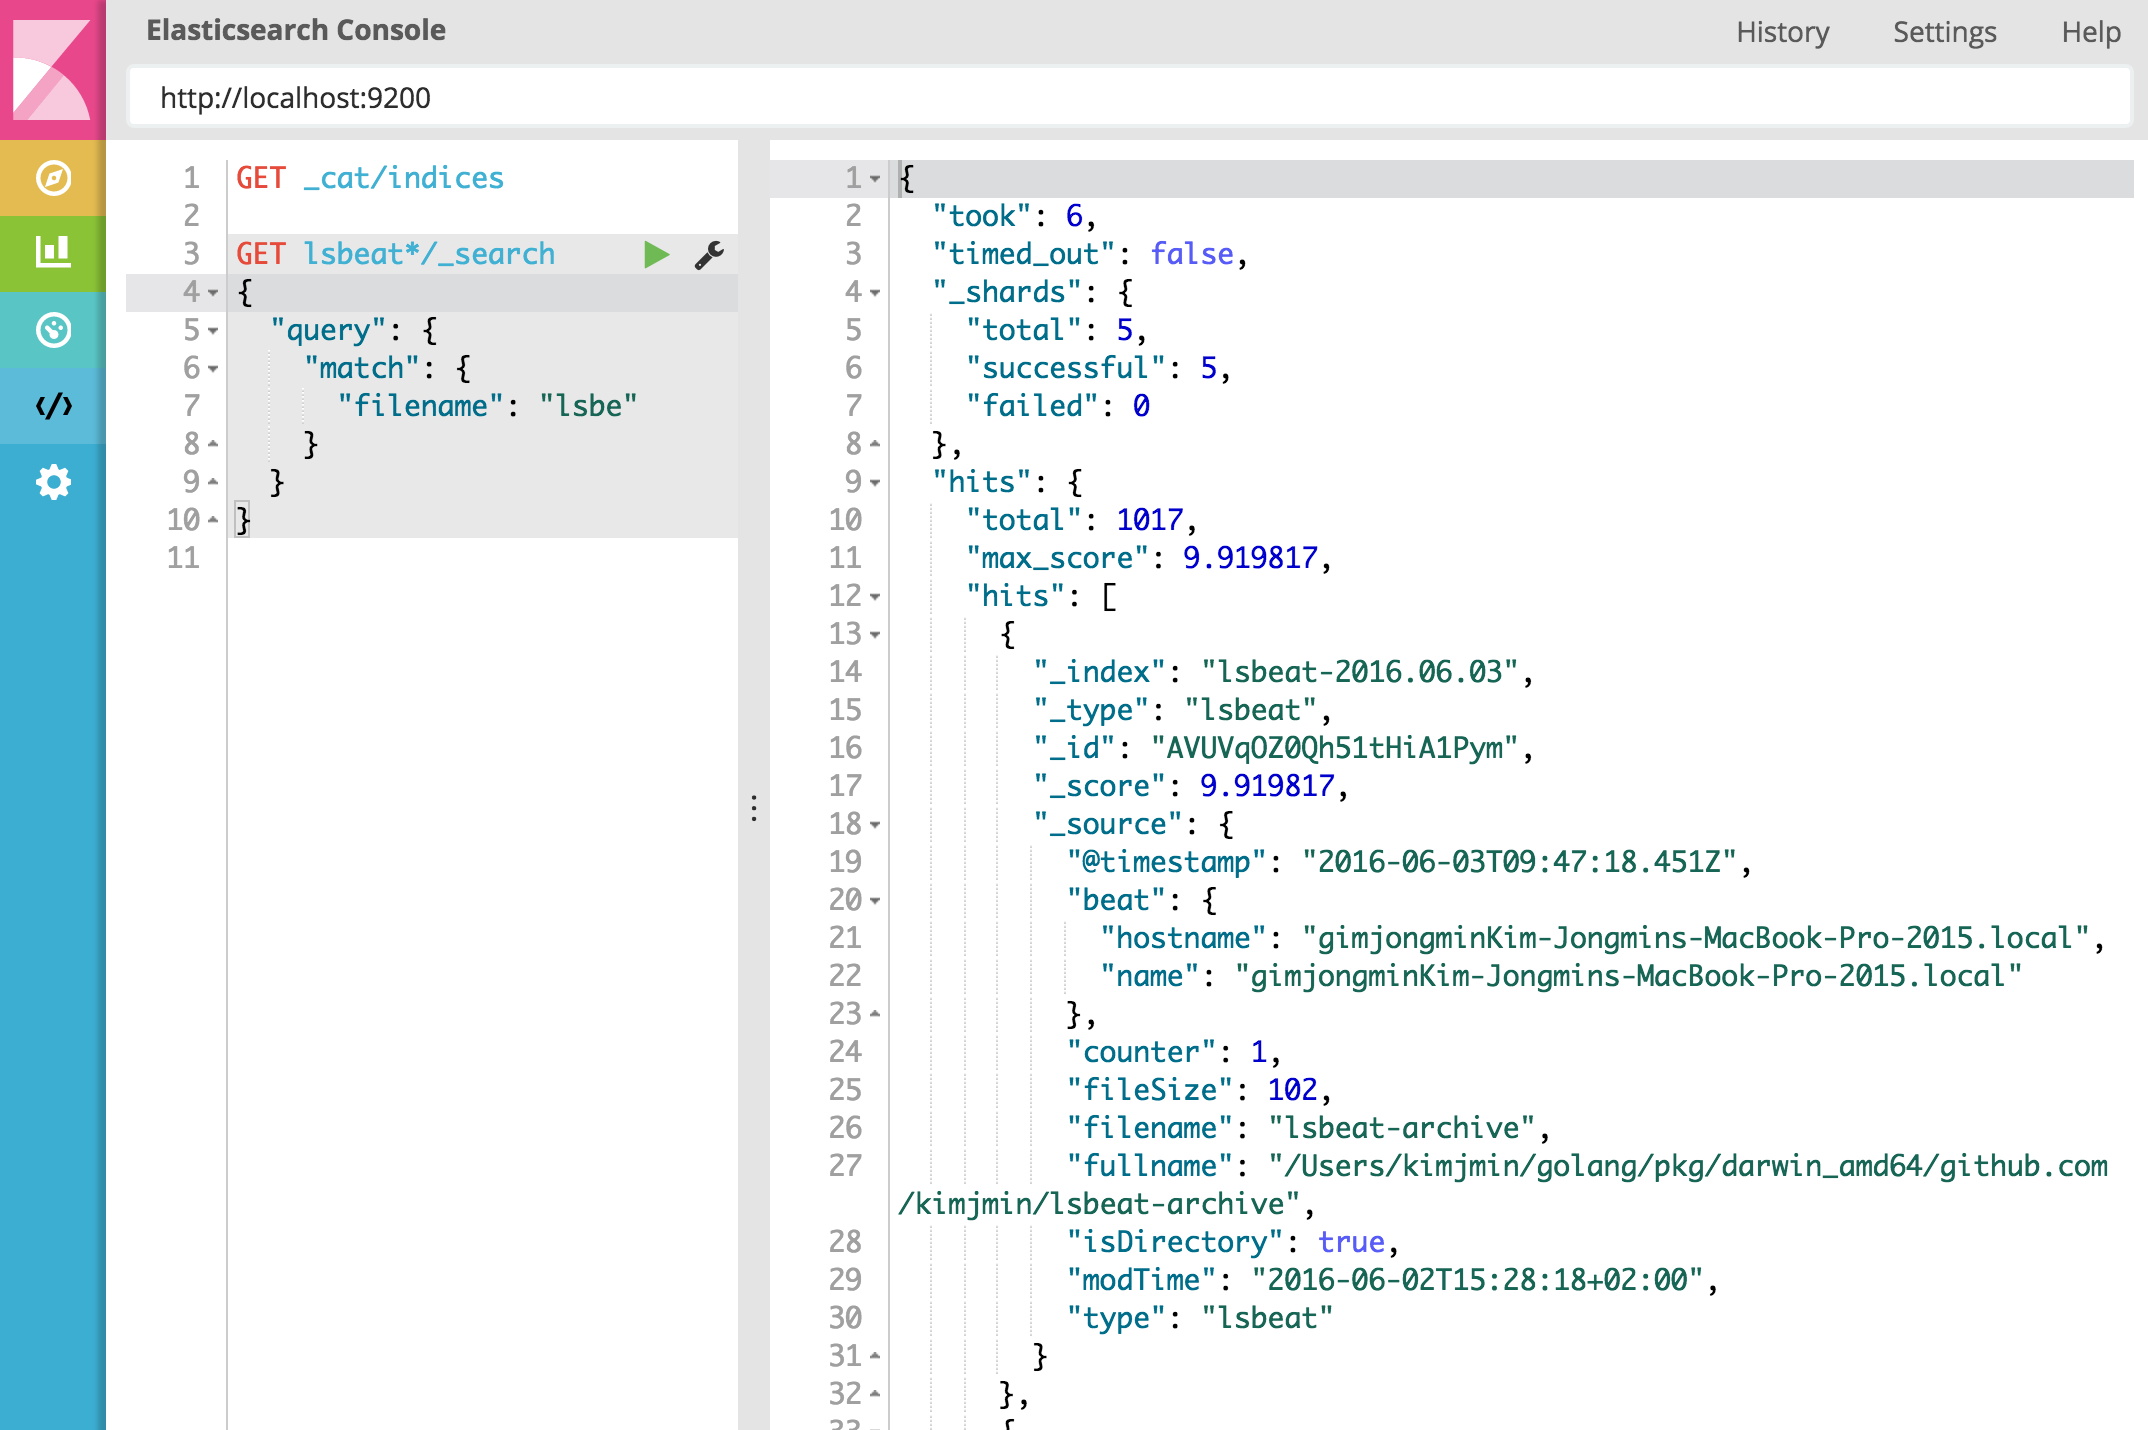
Task: Click the "hostname" value line
Action: (x=1603, y=938)
